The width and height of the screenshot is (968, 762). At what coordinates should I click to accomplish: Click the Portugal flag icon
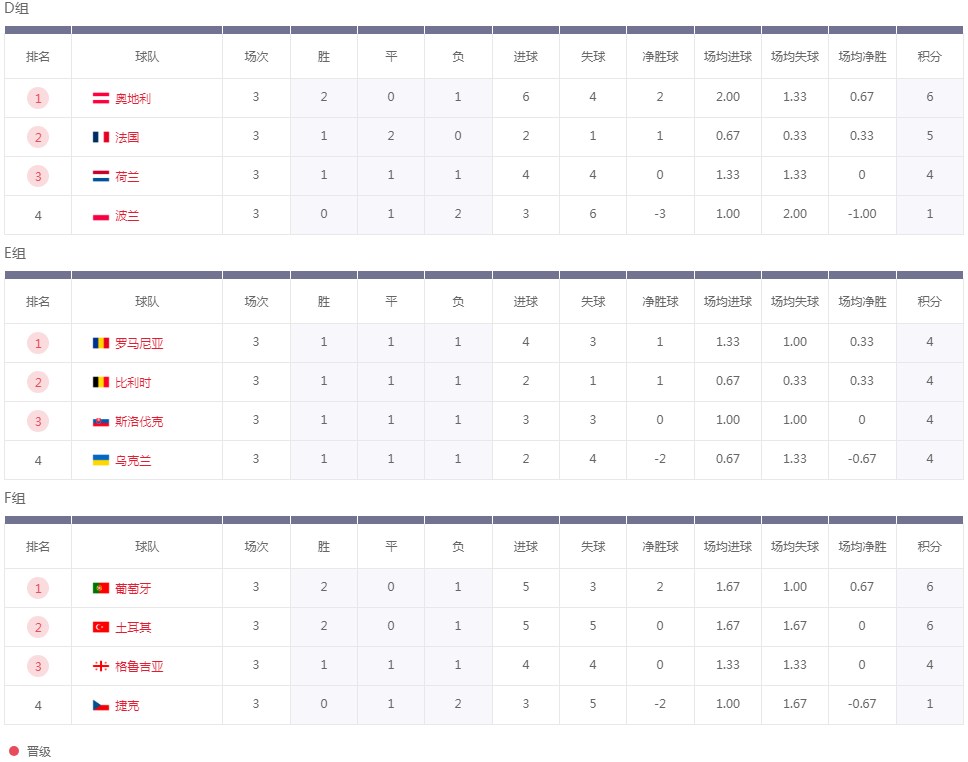(101, 588)
